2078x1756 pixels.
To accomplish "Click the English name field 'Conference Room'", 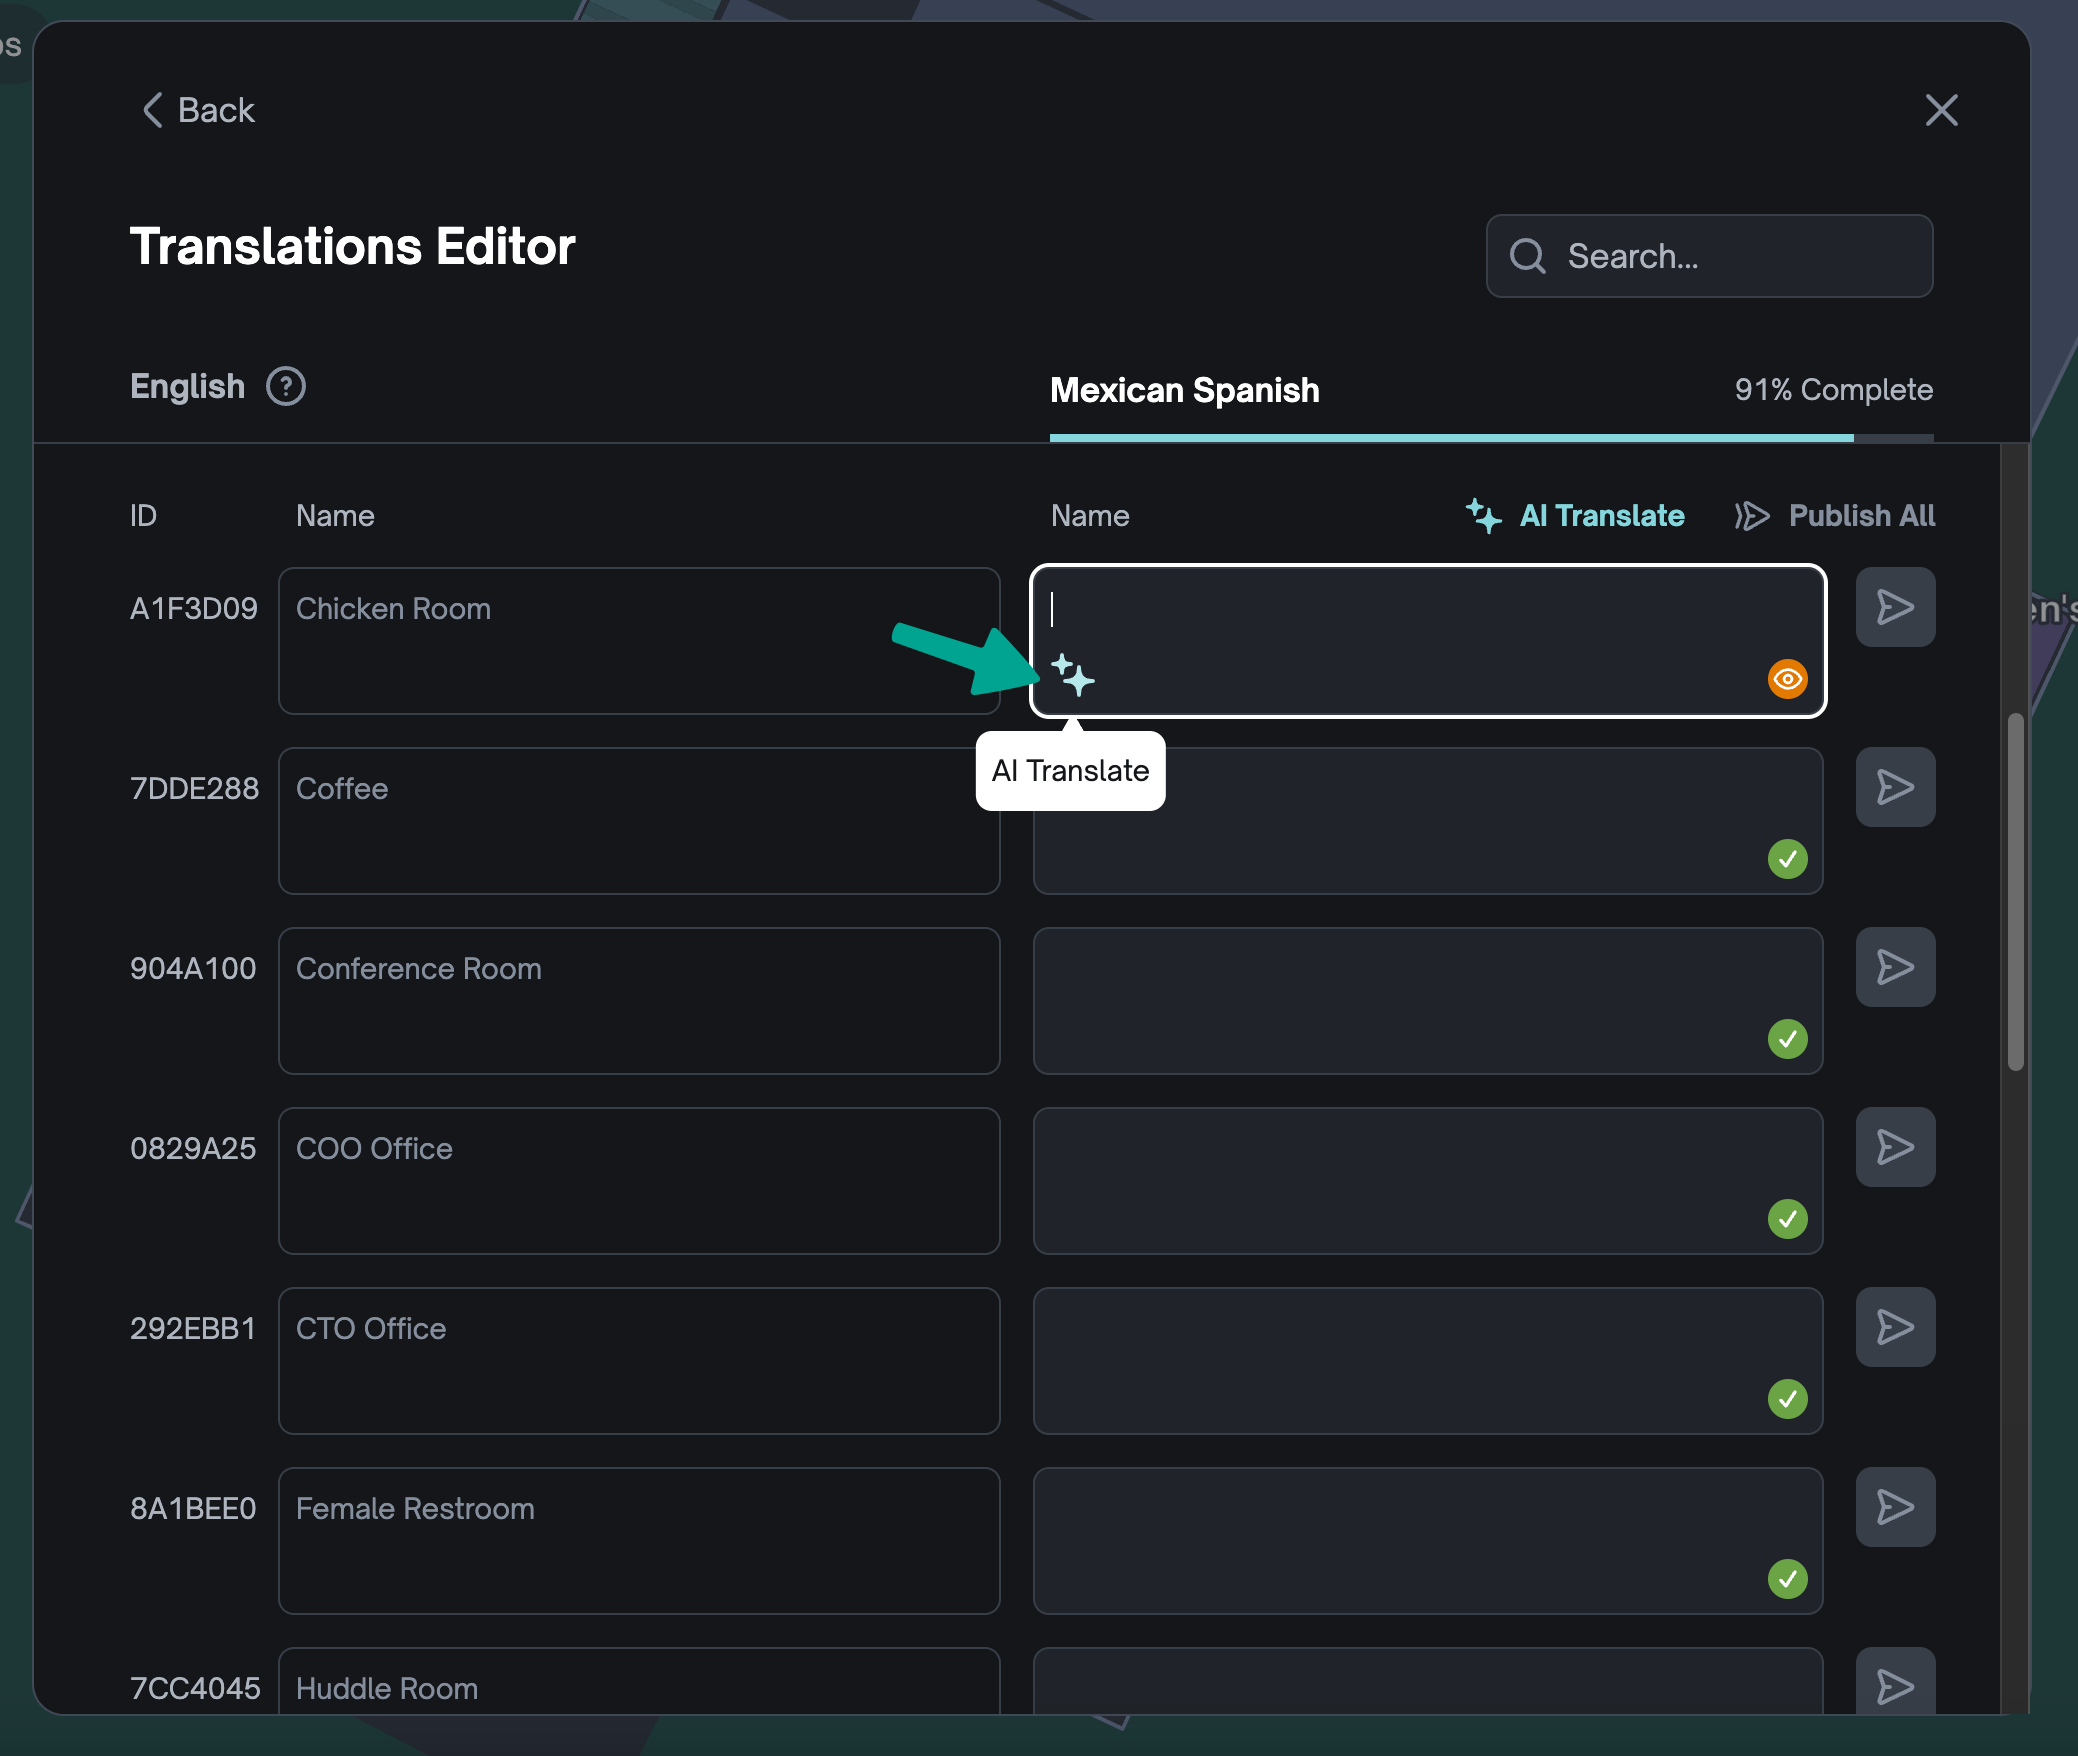I will pos(639,1001).
